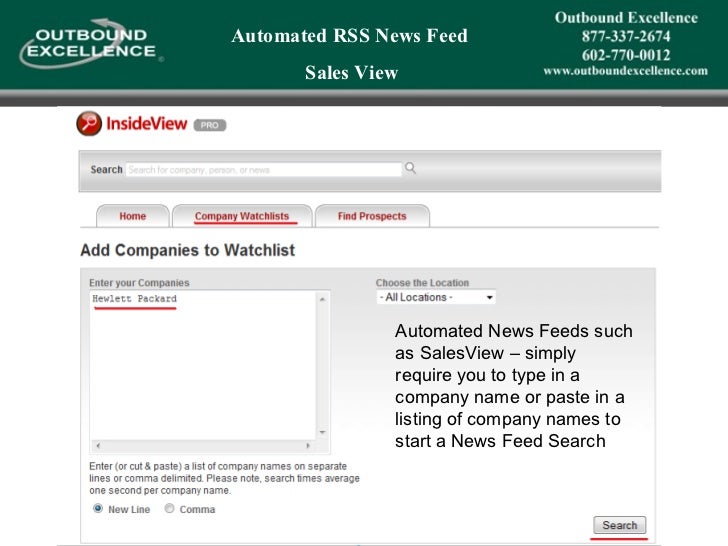Click the InsideView red logo icon
This screenshot has width=728, height=546.
[x=89, y=124]
